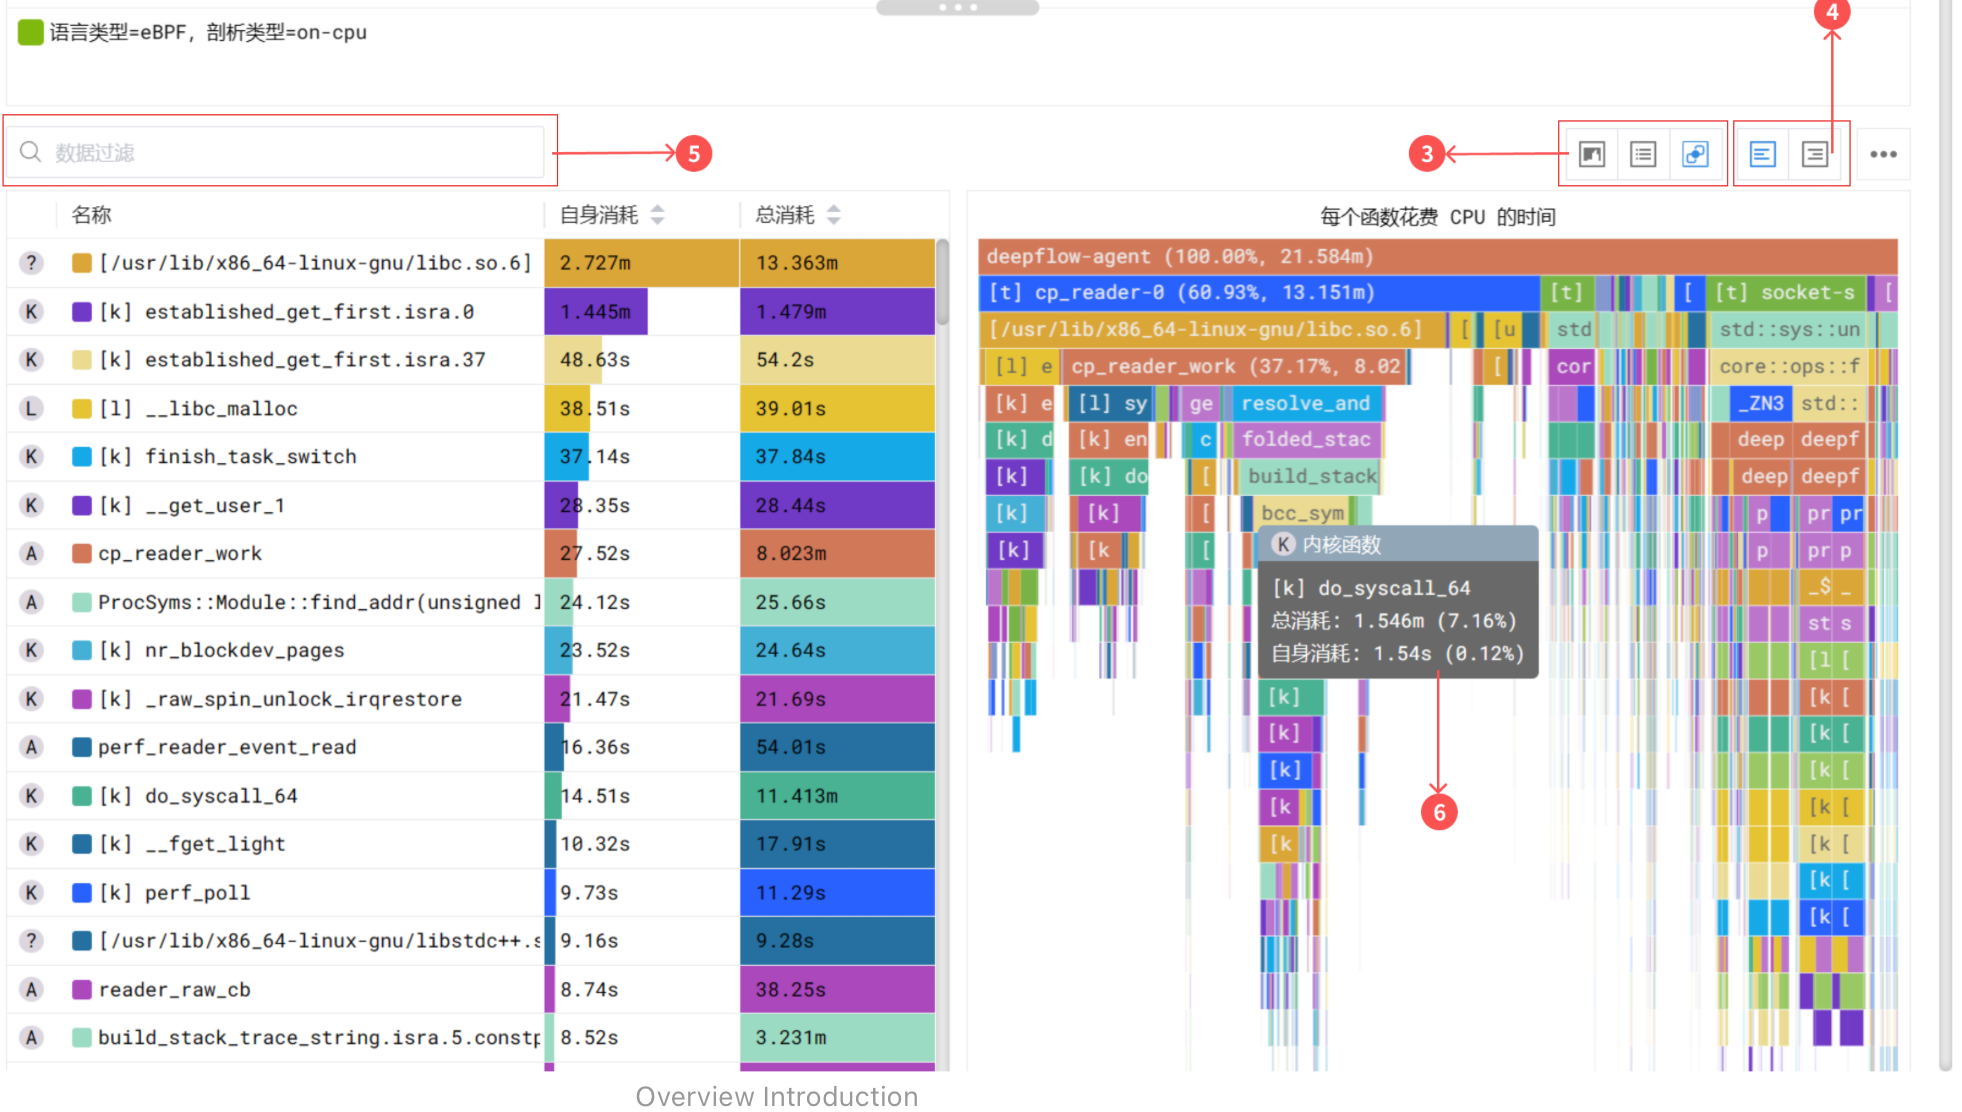Viewport: 1962px width, 1112px height.
Task: Click the orange swatch next to cp_reader_work
Action: (x=82, y=553)
